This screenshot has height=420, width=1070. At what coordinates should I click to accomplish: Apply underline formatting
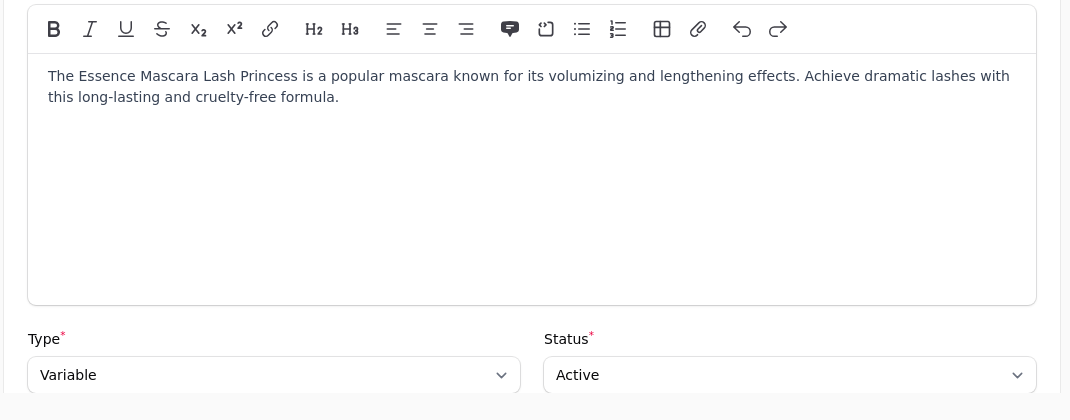[x=126, y=29]
